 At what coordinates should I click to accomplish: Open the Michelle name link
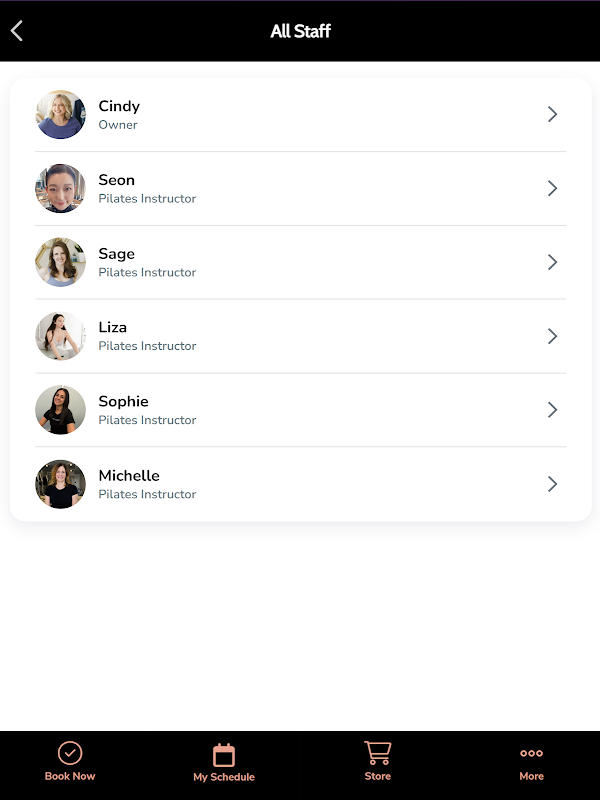[129, 476]
